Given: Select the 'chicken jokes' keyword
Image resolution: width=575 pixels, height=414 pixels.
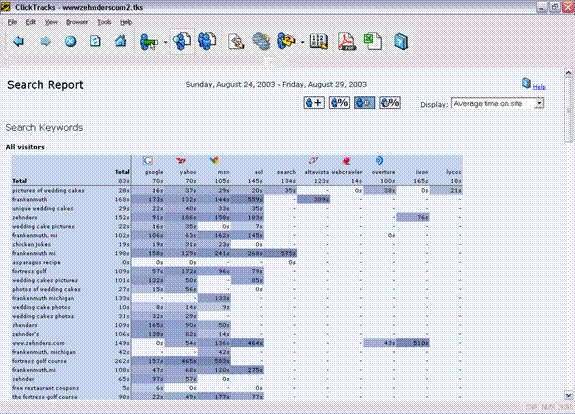Looking at the screenshot, I should [32, 244].
